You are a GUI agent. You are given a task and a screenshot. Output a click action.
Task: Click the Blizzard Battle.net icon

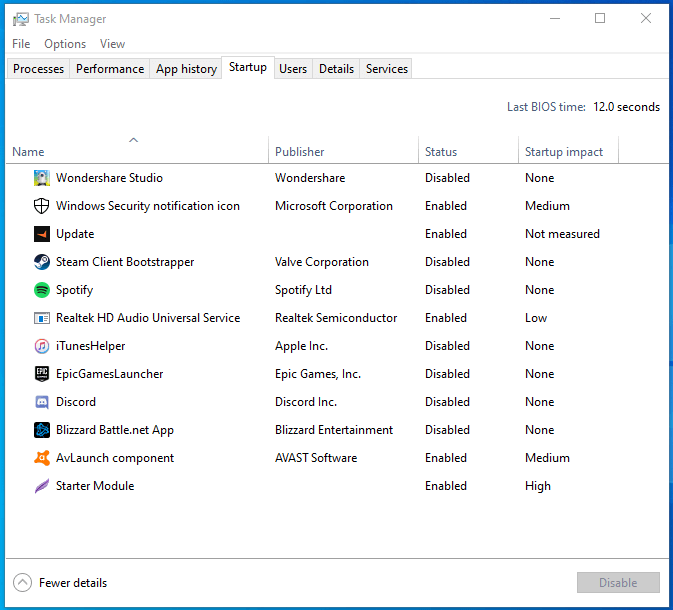[x=42, y=430]
